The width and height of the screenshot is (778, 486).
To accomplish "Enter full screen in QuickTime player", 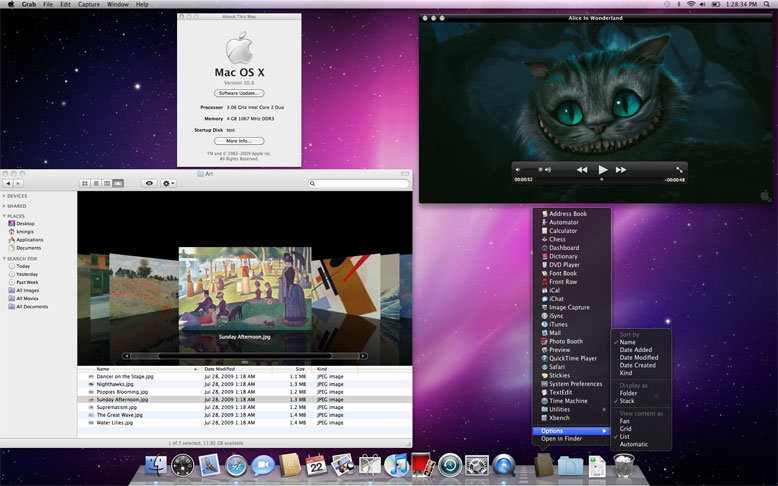I will [679, 170].
